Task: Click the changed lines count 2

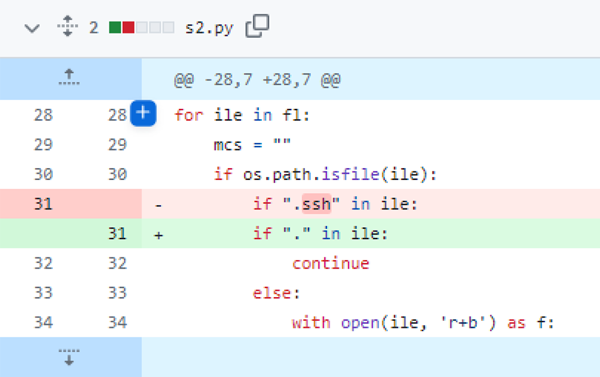Action: pyautogui.click(x=93, y=28)
